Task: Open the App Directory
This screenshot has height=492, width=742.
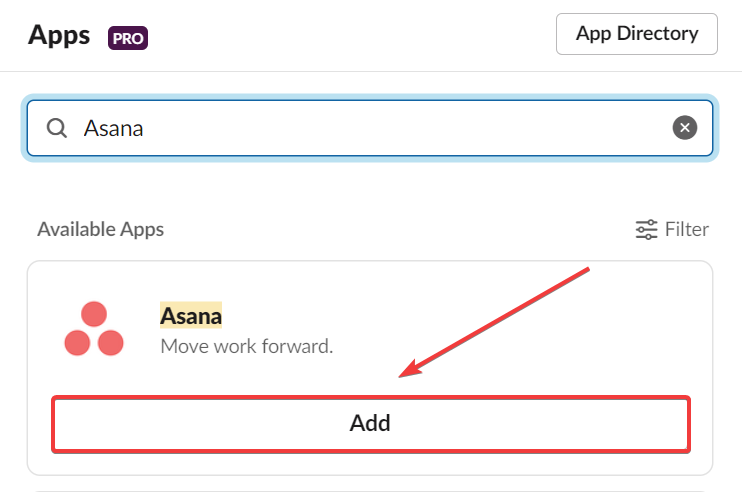Action: coord(636,34)
